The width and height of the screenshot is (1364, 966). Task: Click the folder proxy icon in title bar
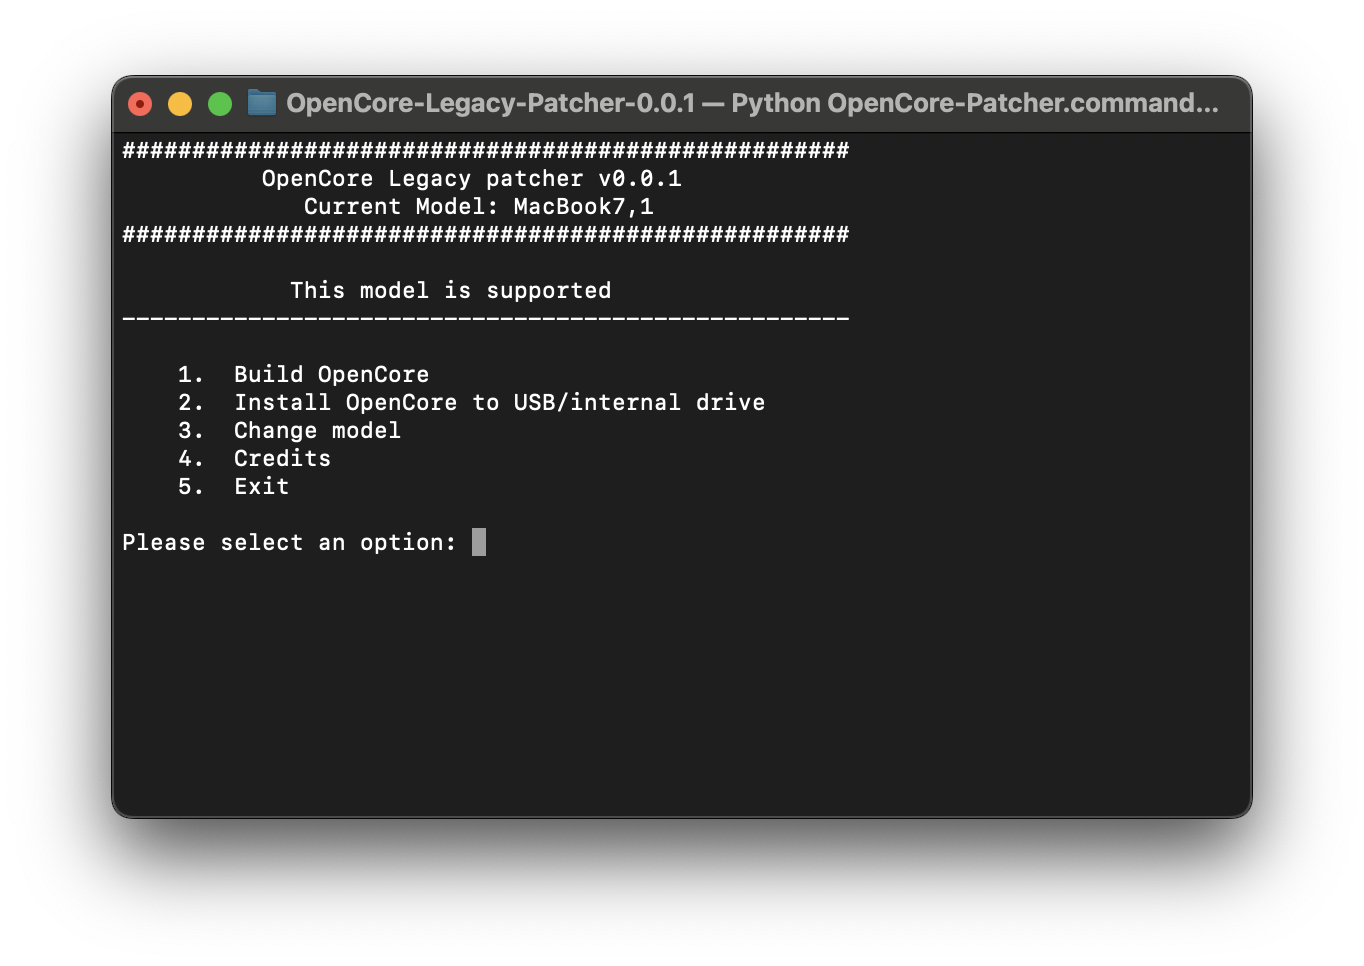(262, 103)
